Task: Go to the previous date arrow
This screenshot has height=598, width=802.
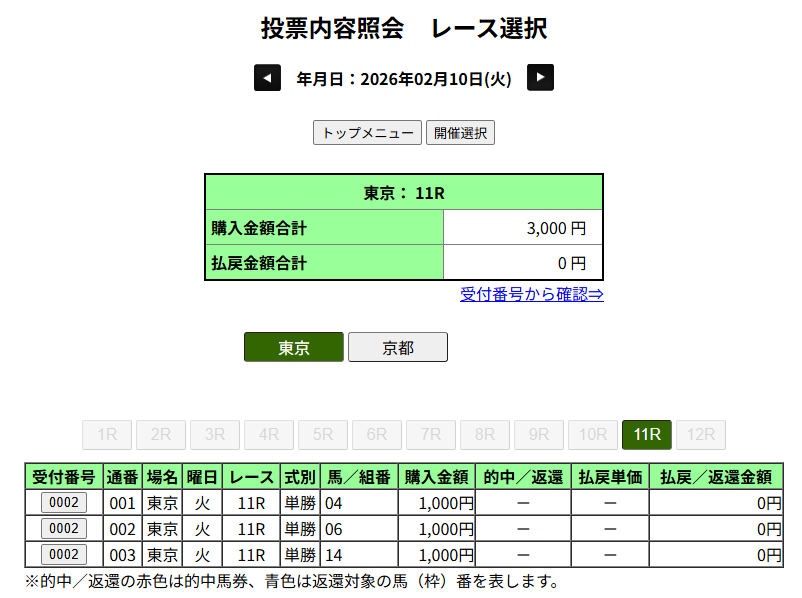Action: pos(267,78)
